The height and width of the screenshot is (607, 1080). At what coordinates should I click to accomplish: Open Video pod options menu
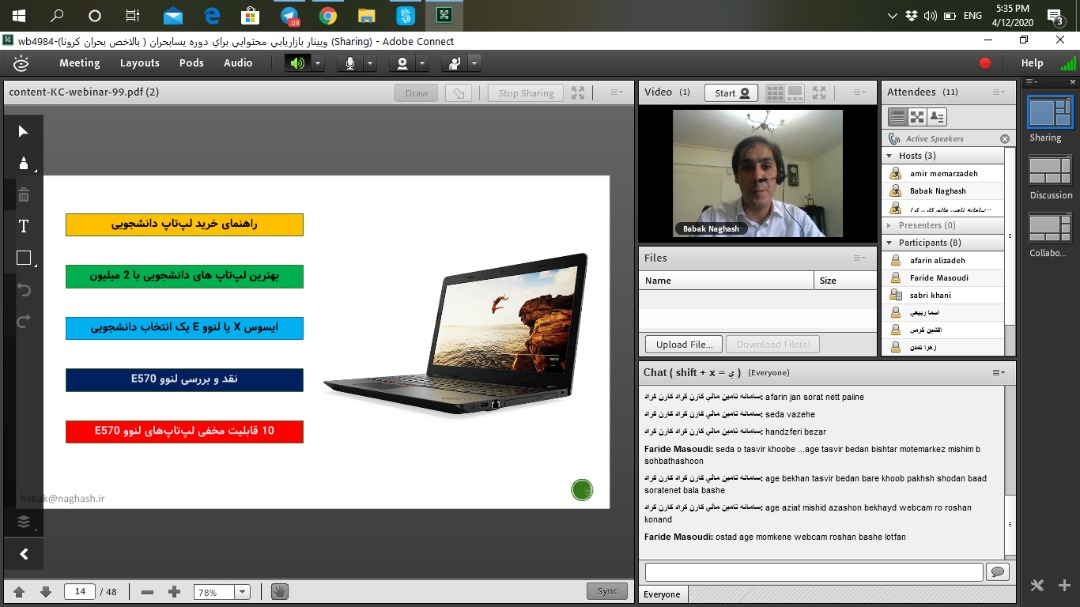(860, 92)
